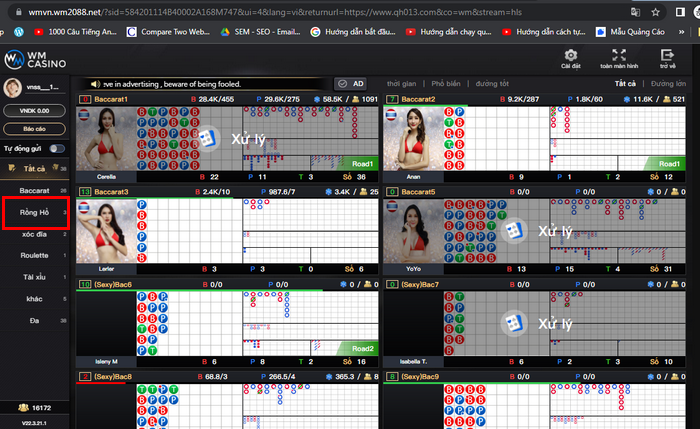Click the browser address bar URL

(275, 12)
